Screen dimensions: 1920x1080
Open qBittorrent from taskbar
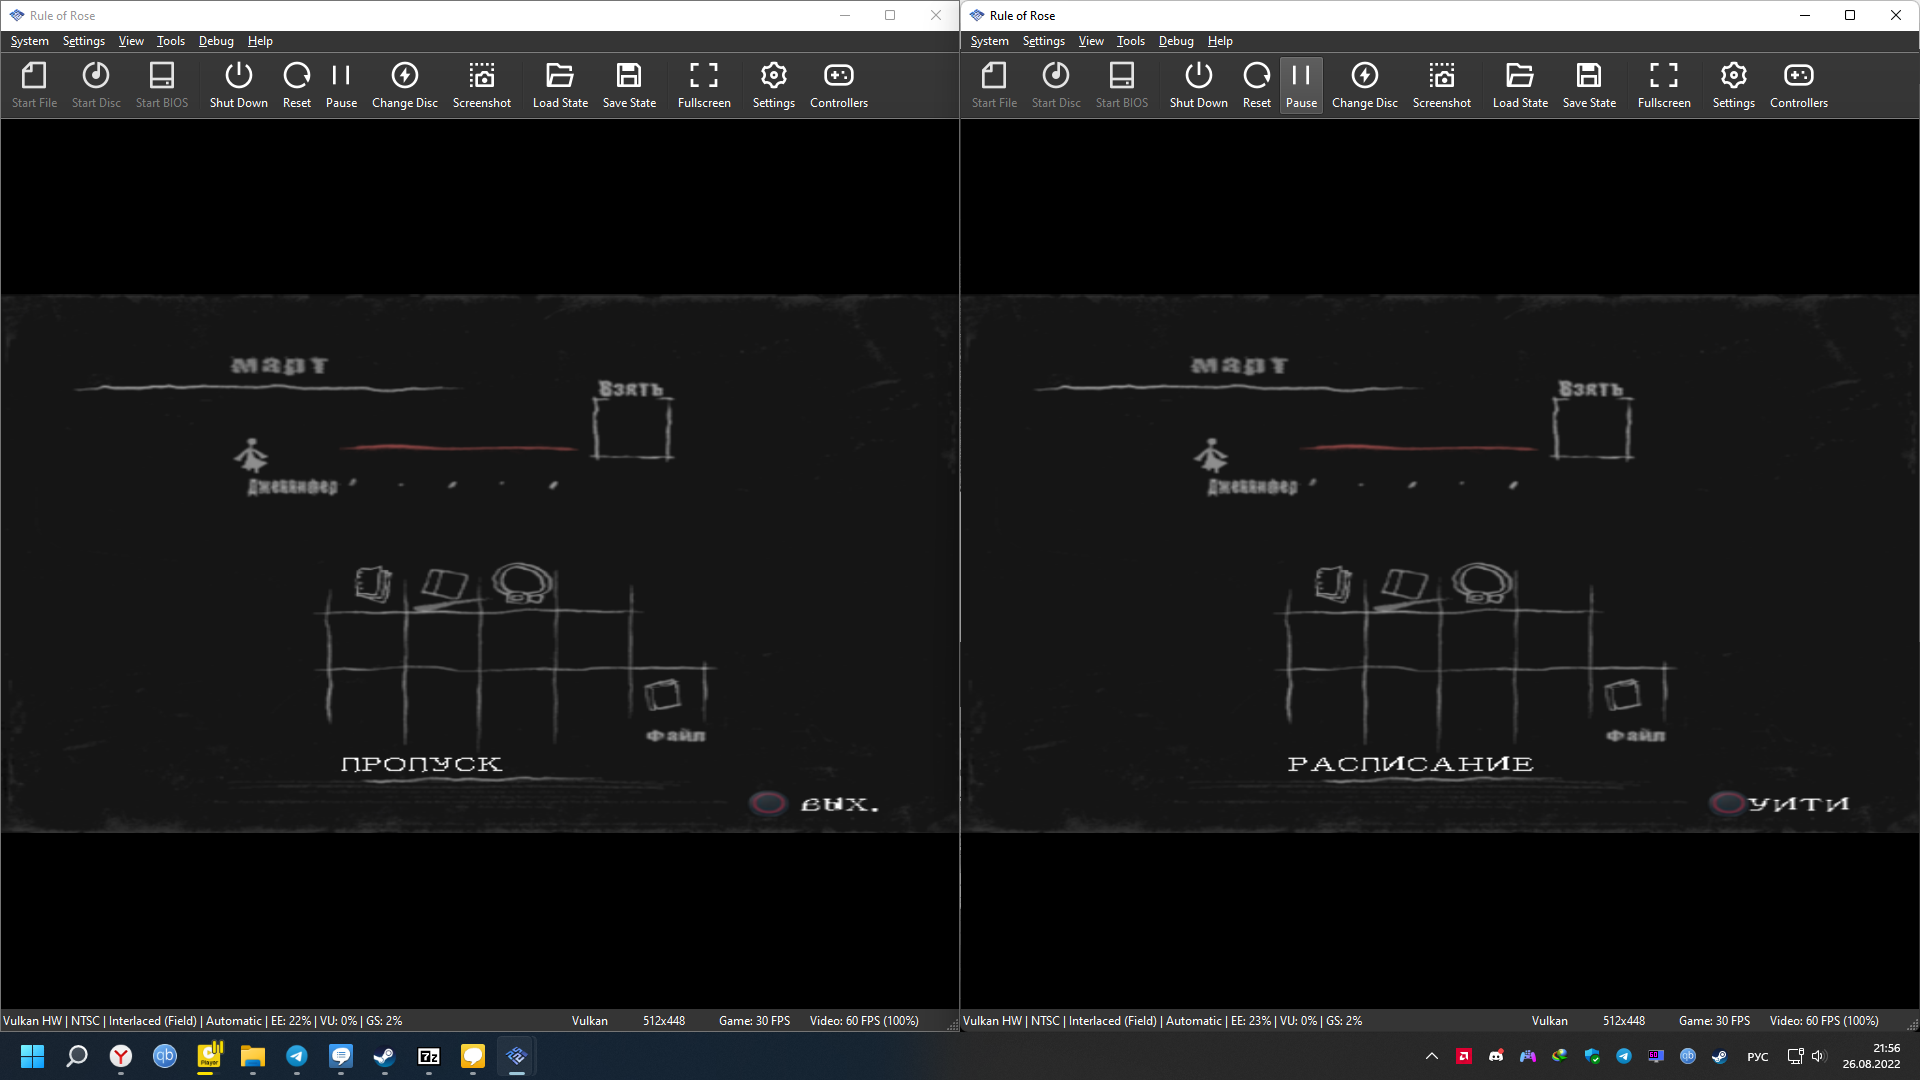click(x=165, y=1056)
